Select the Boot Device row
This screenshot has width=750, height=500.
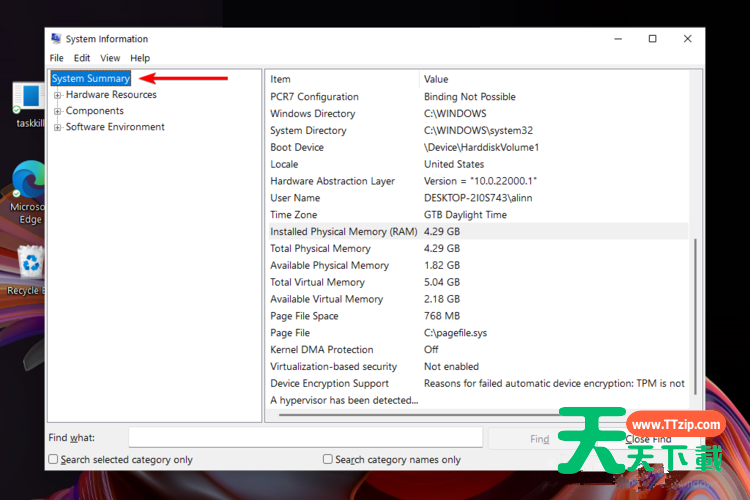(x=478, y=147)
